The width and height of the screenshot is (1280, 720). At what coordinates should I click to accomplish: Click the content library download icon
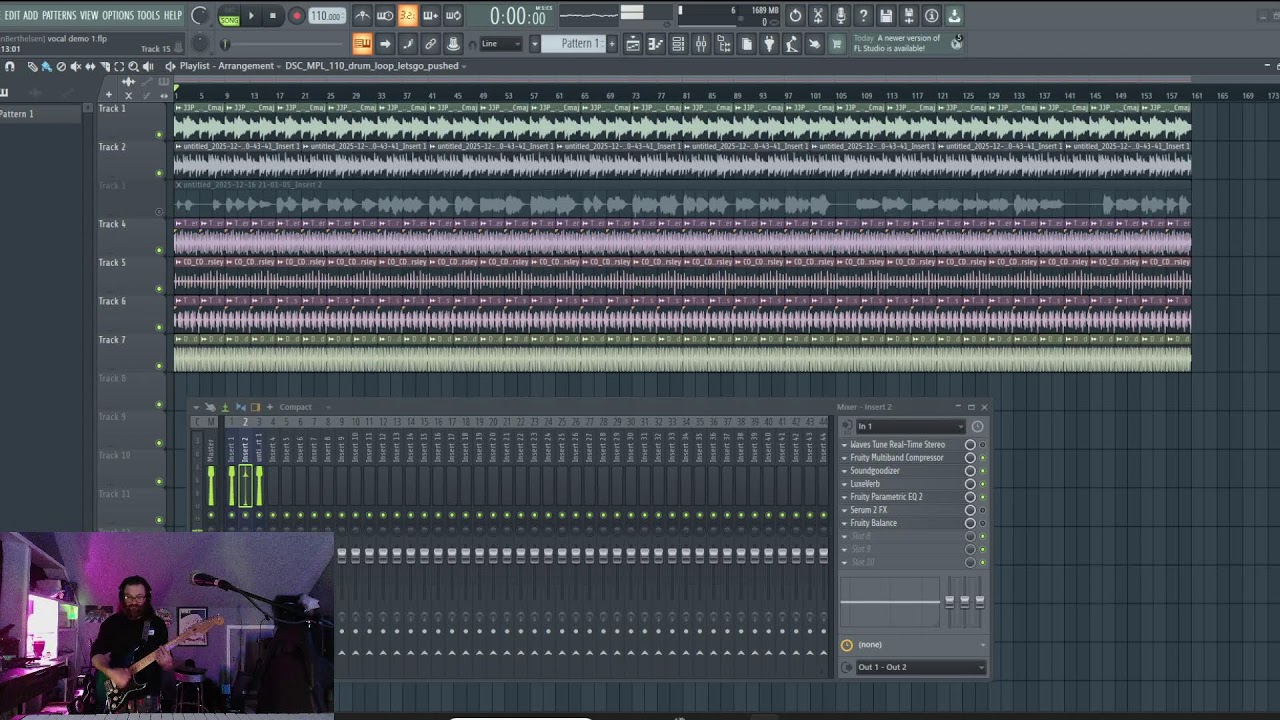tap(954, 15)
